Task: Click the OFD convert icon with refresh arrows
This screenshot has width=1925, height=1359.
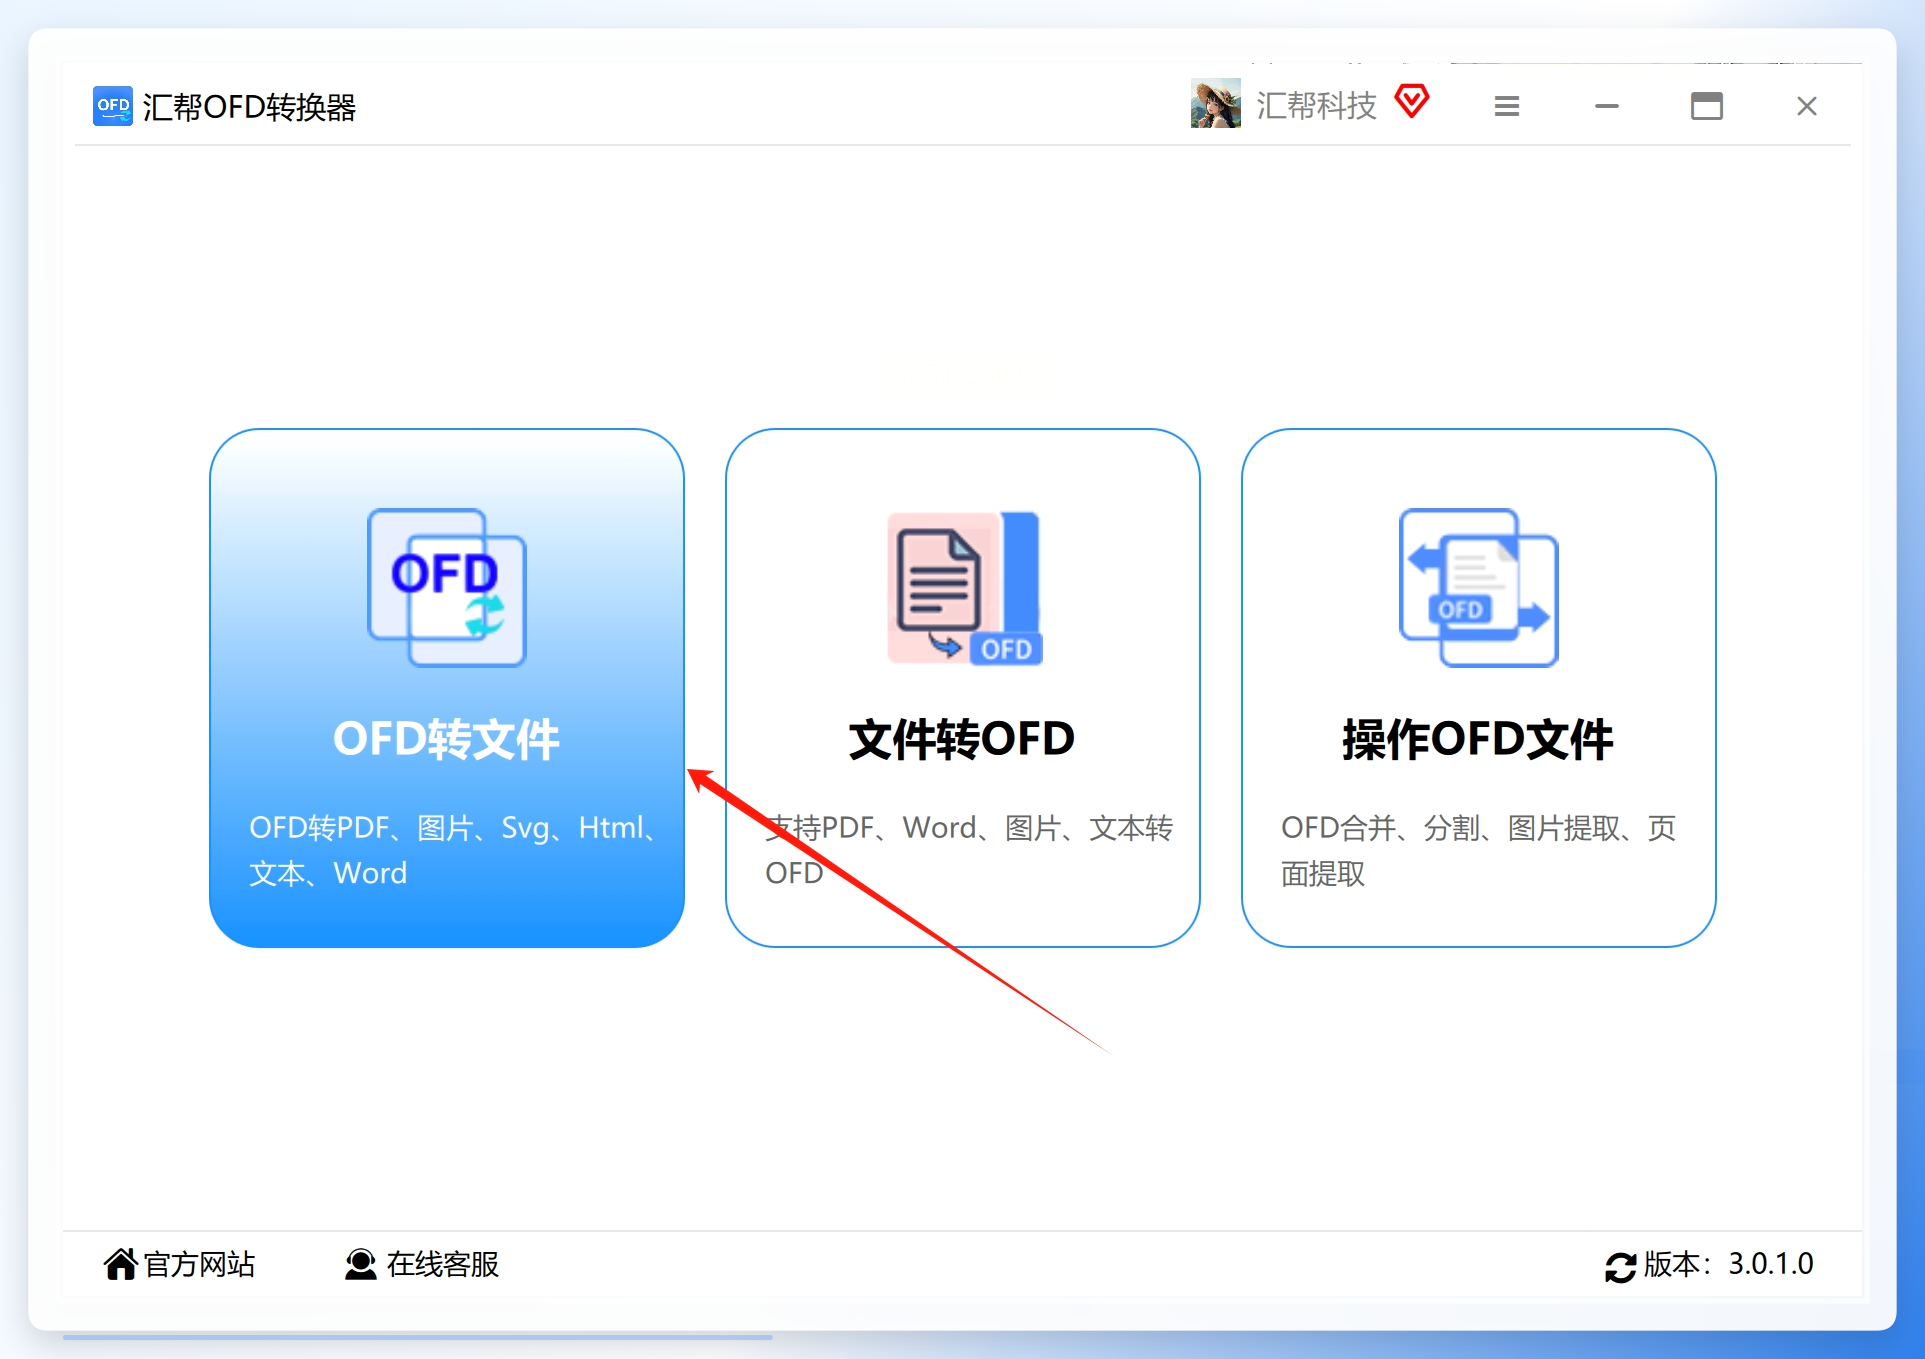Action: coord(447,588)
